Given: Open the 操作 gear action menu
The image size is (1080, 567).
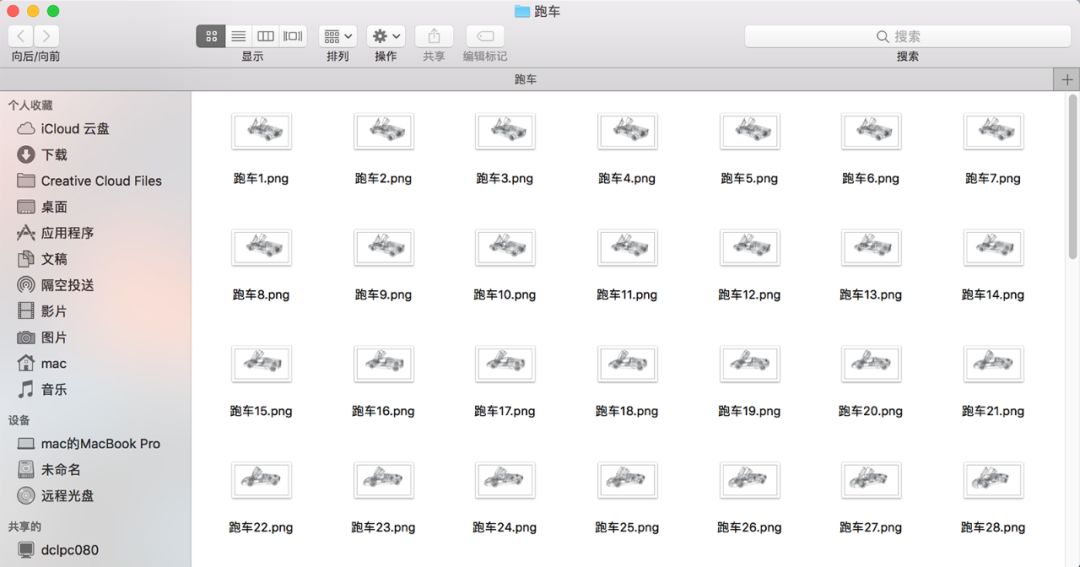Looking at the screenshot, I should coord(386,36).
